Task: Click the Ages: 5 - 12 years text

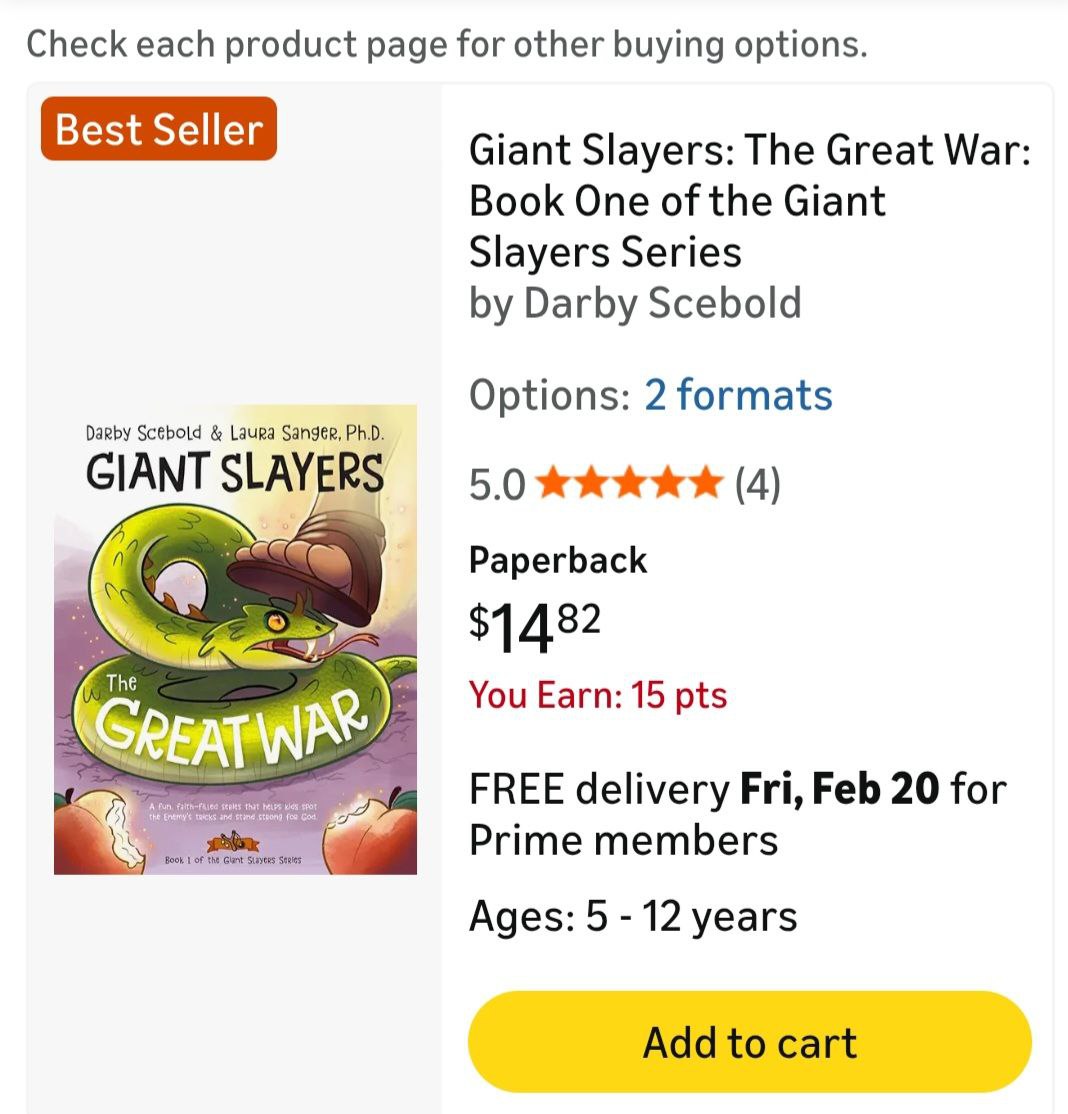Action: pyautogui.click(x=633, y=915)
